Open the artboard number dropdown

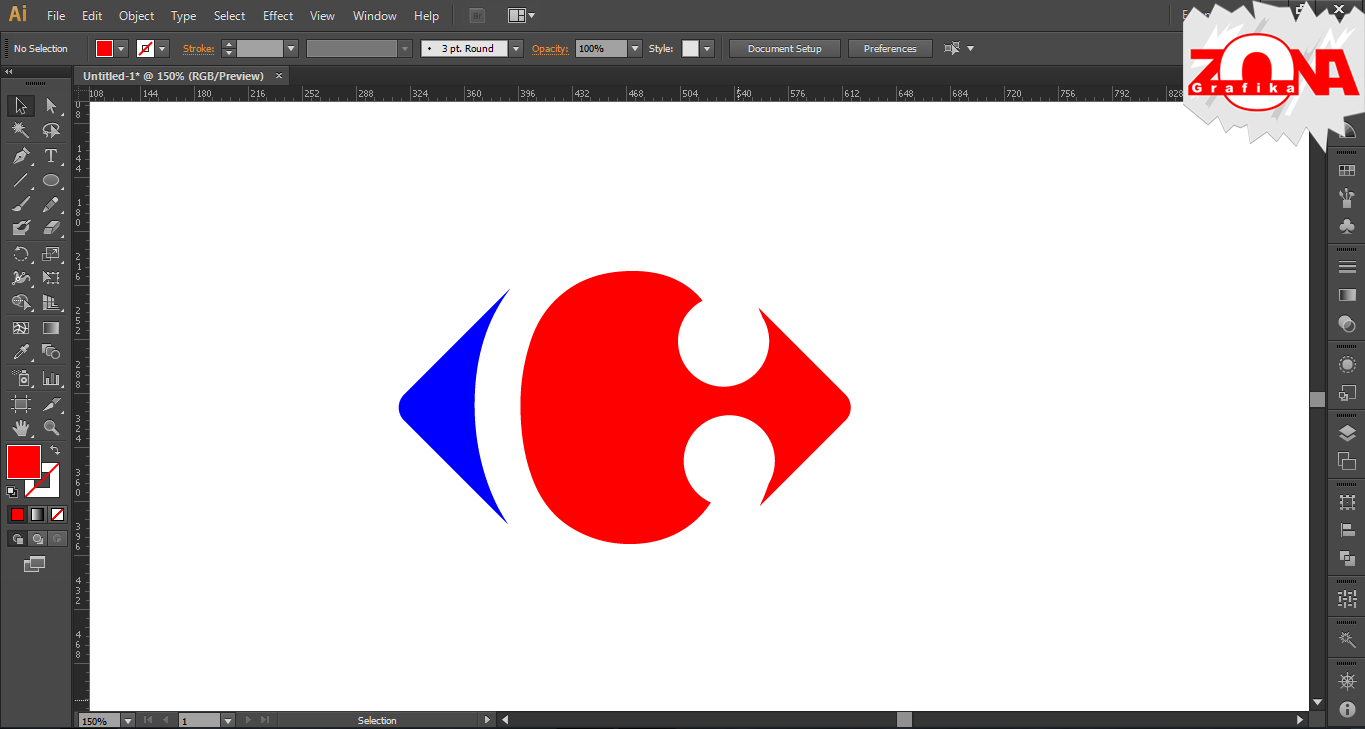[x=227, y=720]
